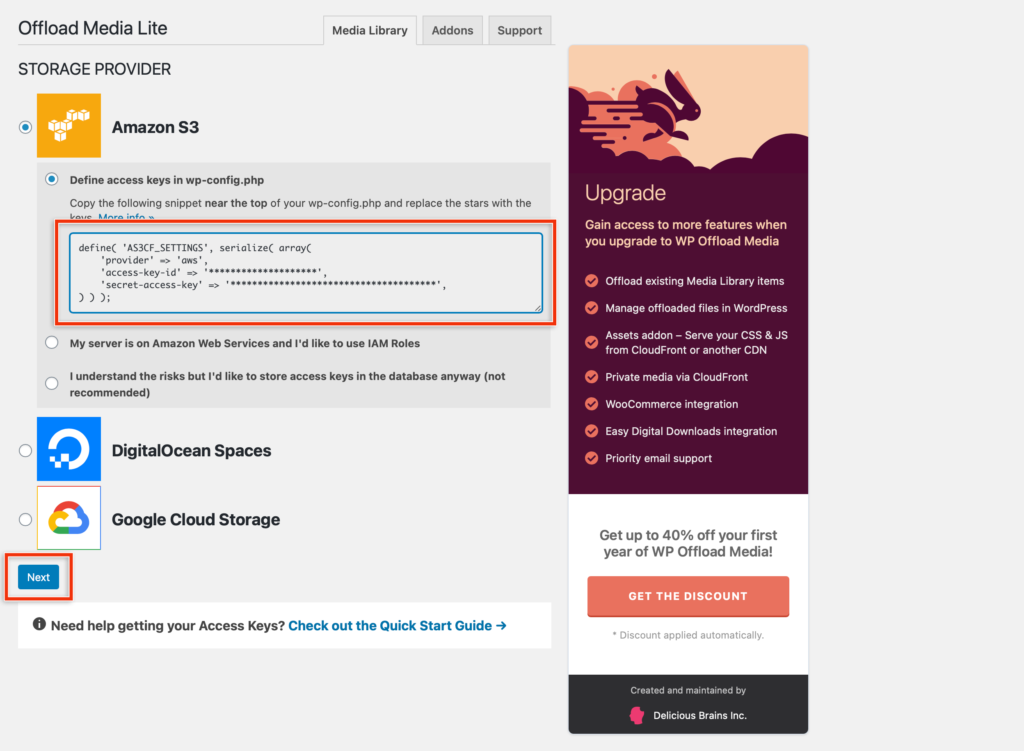Click the textarea resize handle corner

coord(538,308)
